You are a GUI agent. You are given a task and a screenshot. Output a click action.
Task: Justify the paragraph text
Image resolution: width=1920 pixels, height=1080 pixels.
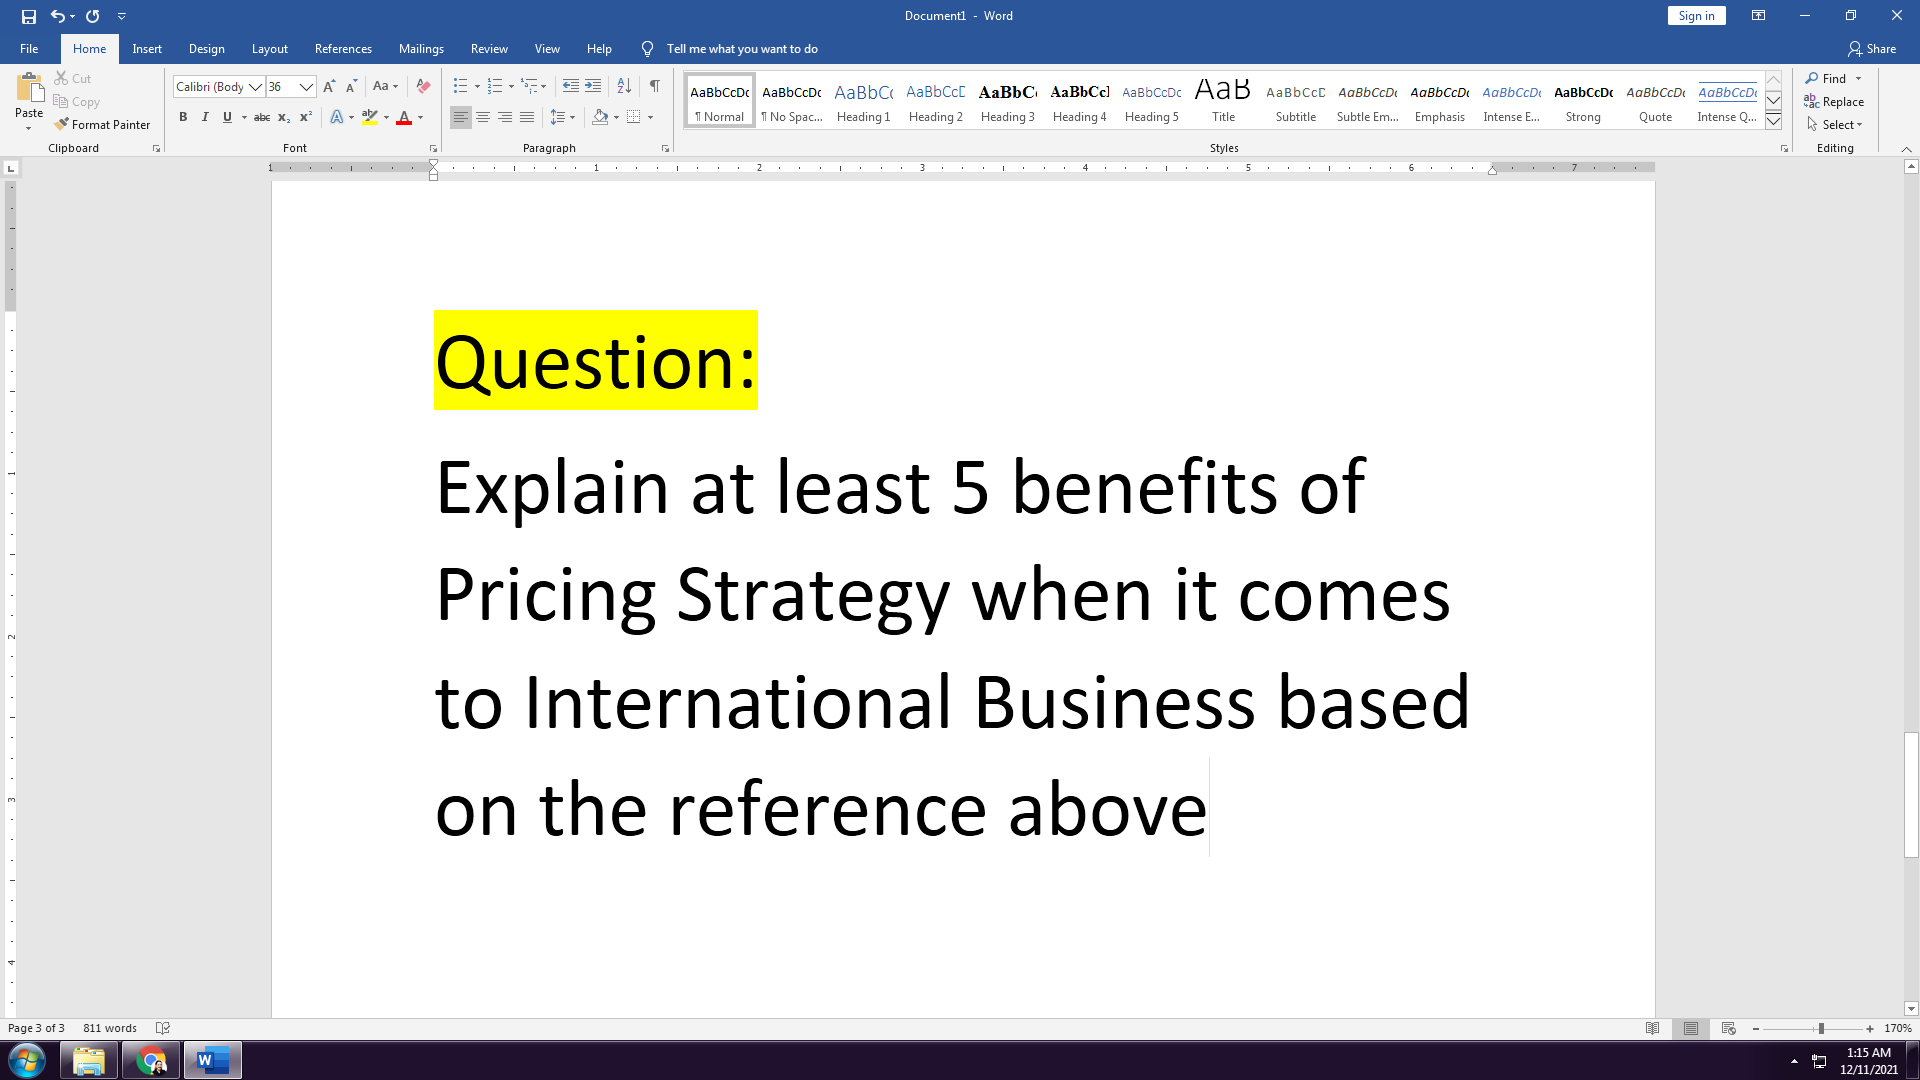click(527, 117)
